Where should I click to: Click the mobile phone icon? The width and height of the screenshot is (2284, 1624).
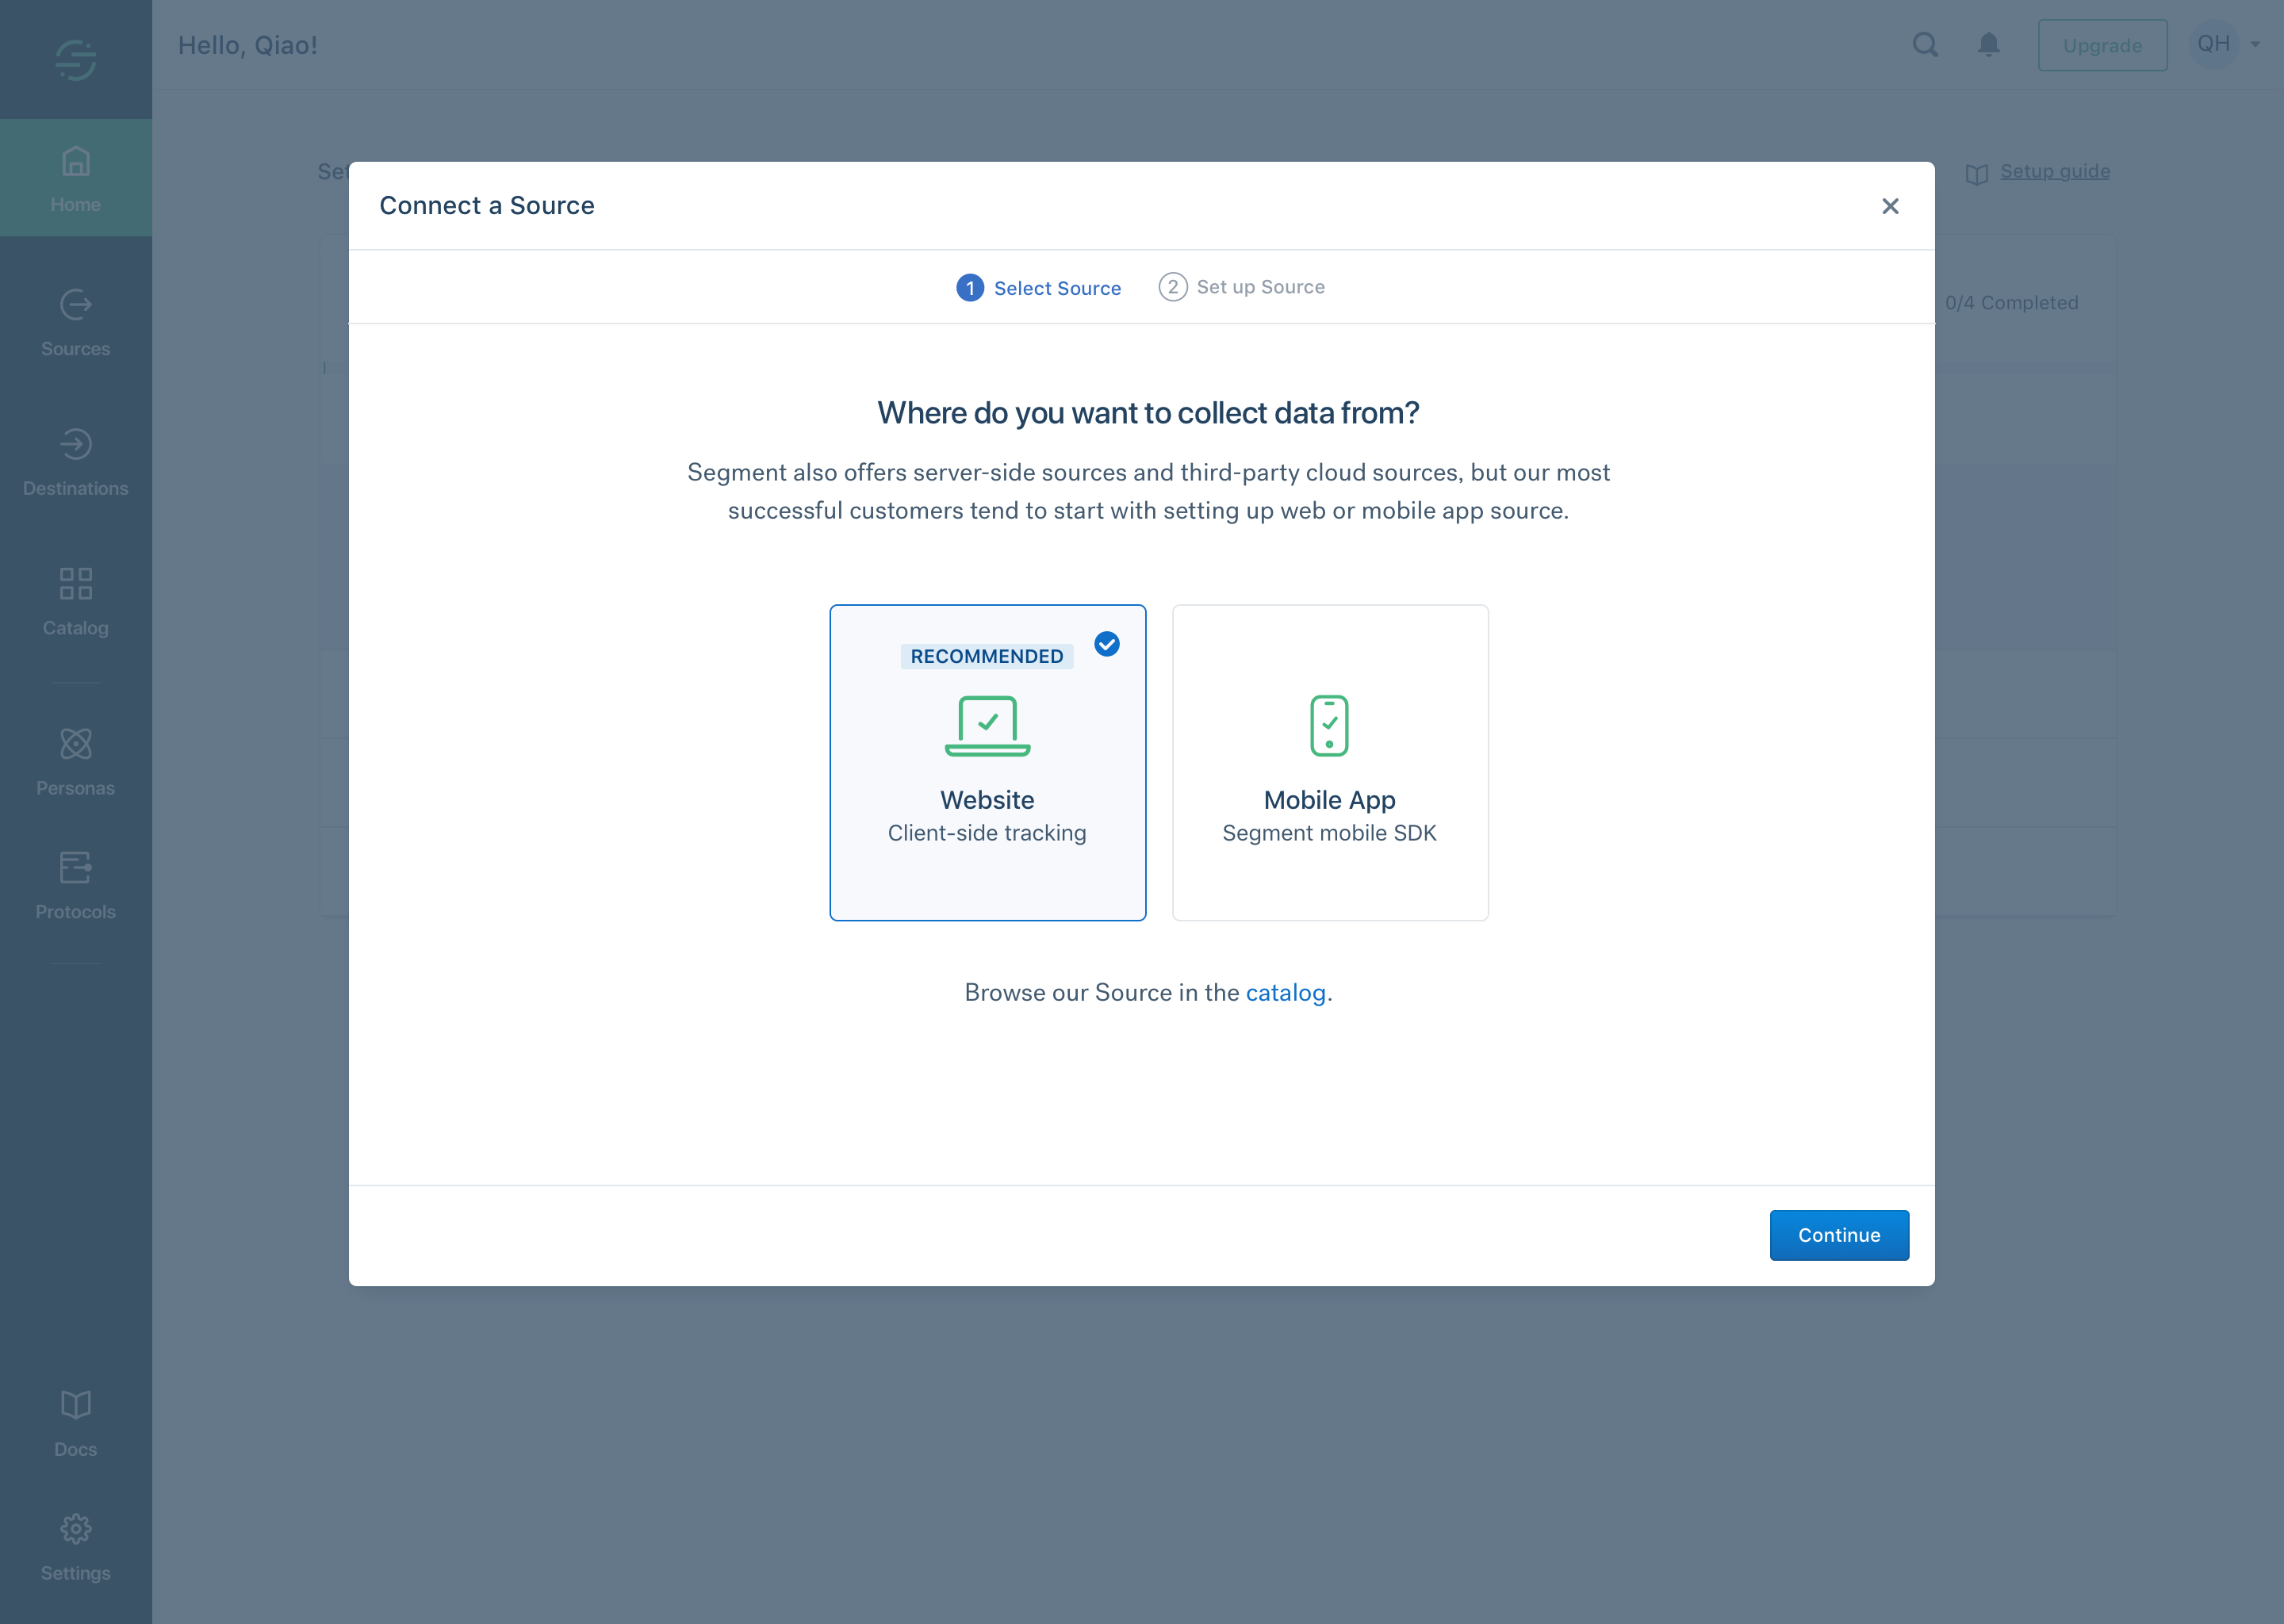[x=1330, y=726]
